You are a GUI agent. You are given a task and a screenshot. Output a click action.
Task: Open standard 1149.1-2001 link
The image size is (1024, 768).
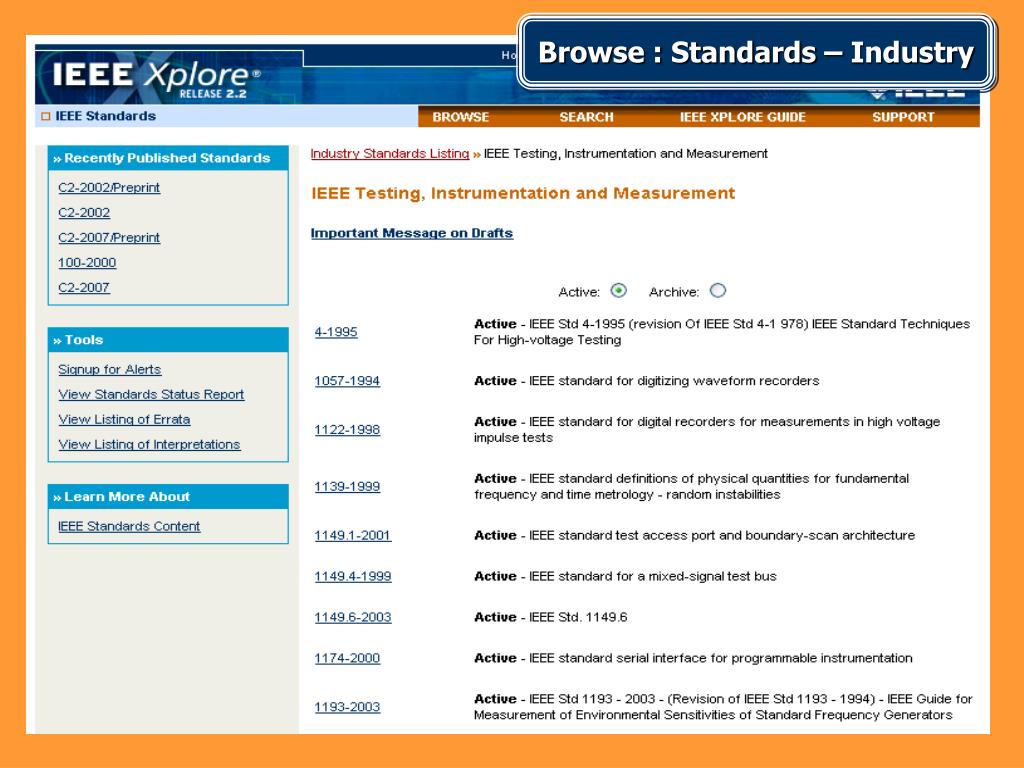353,536
